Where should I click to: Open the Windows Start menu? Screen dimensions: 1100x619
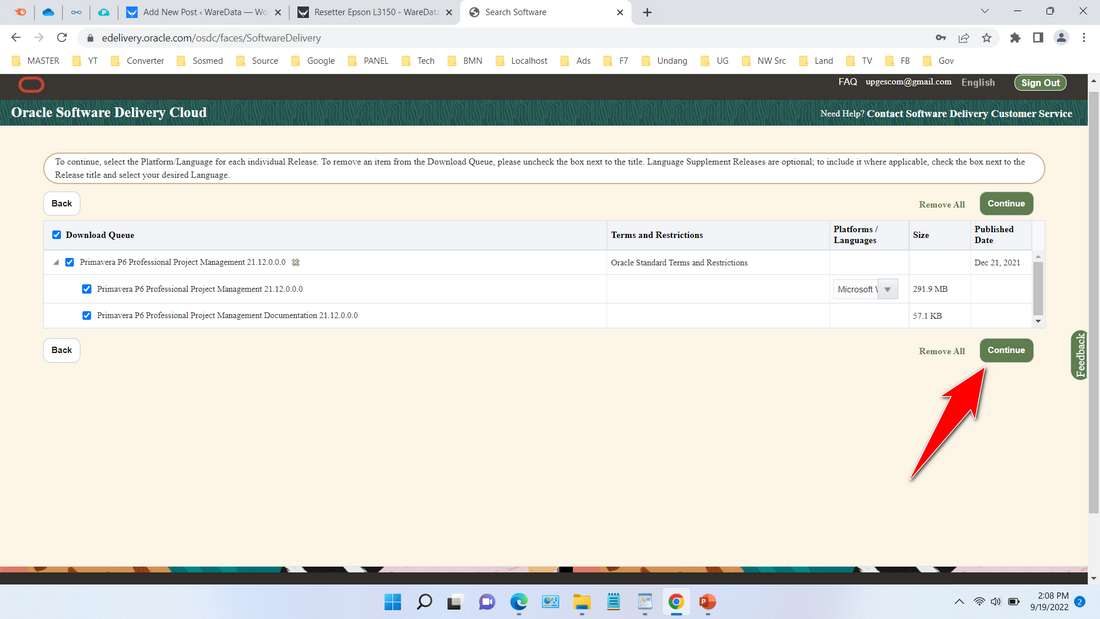(392, 602)
